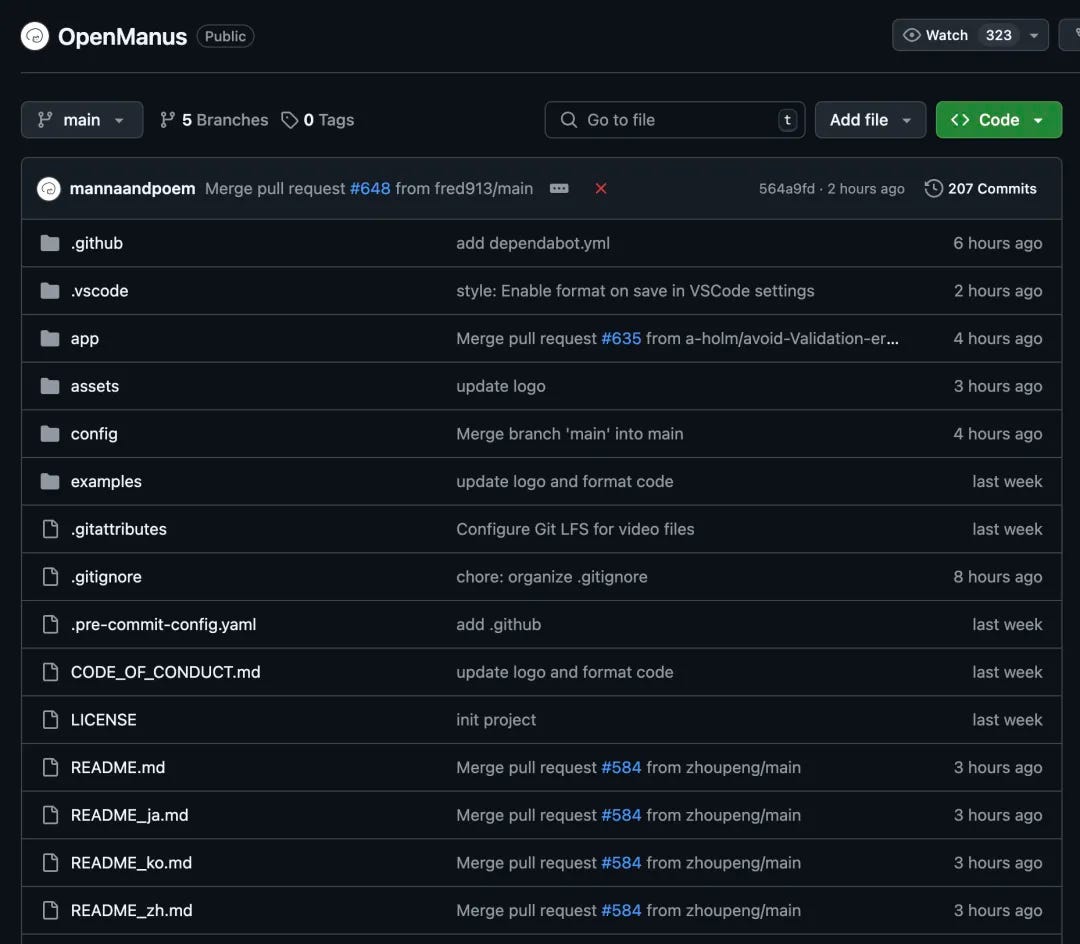1080x944 pixels.
Task: Click the tags icon next to 0 Tags
Action: [x=289, y=120]
